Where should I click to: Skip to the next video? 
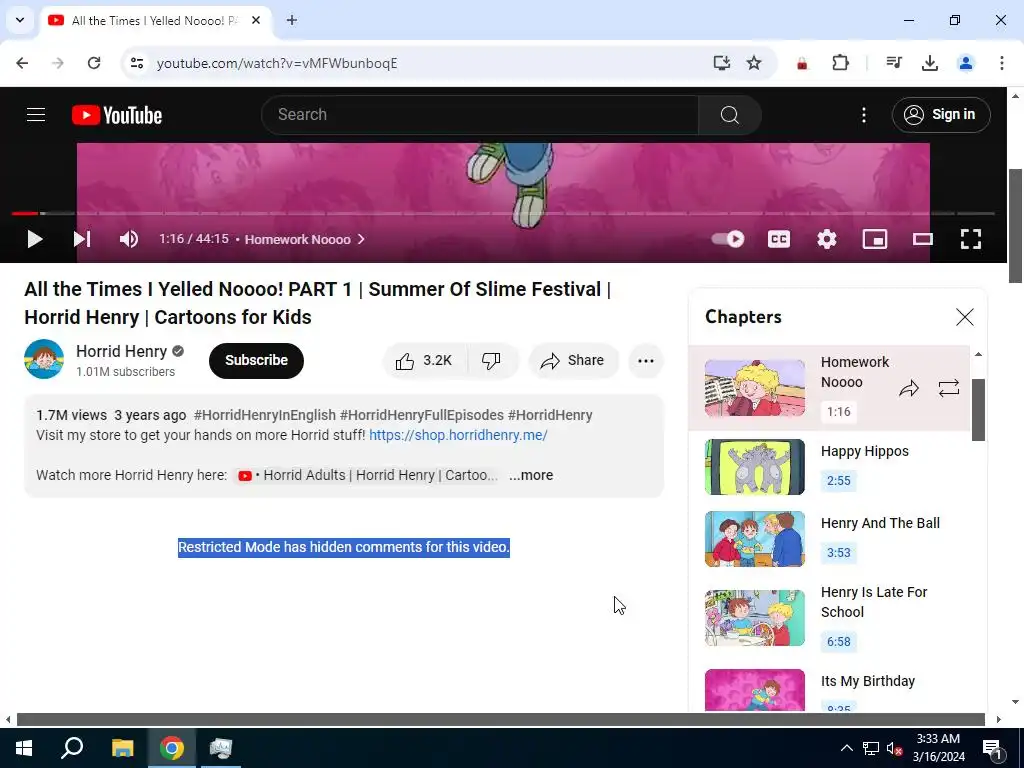coord(82,239)
